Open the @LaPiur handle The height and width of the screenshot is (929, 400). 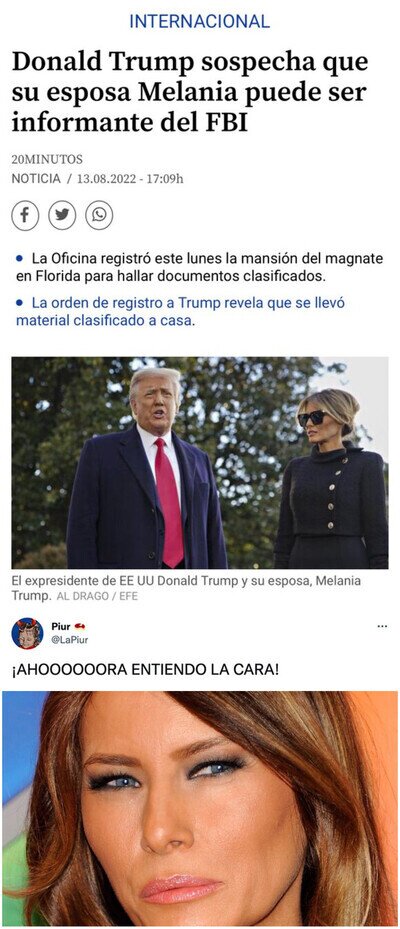[x=69, y=640]
